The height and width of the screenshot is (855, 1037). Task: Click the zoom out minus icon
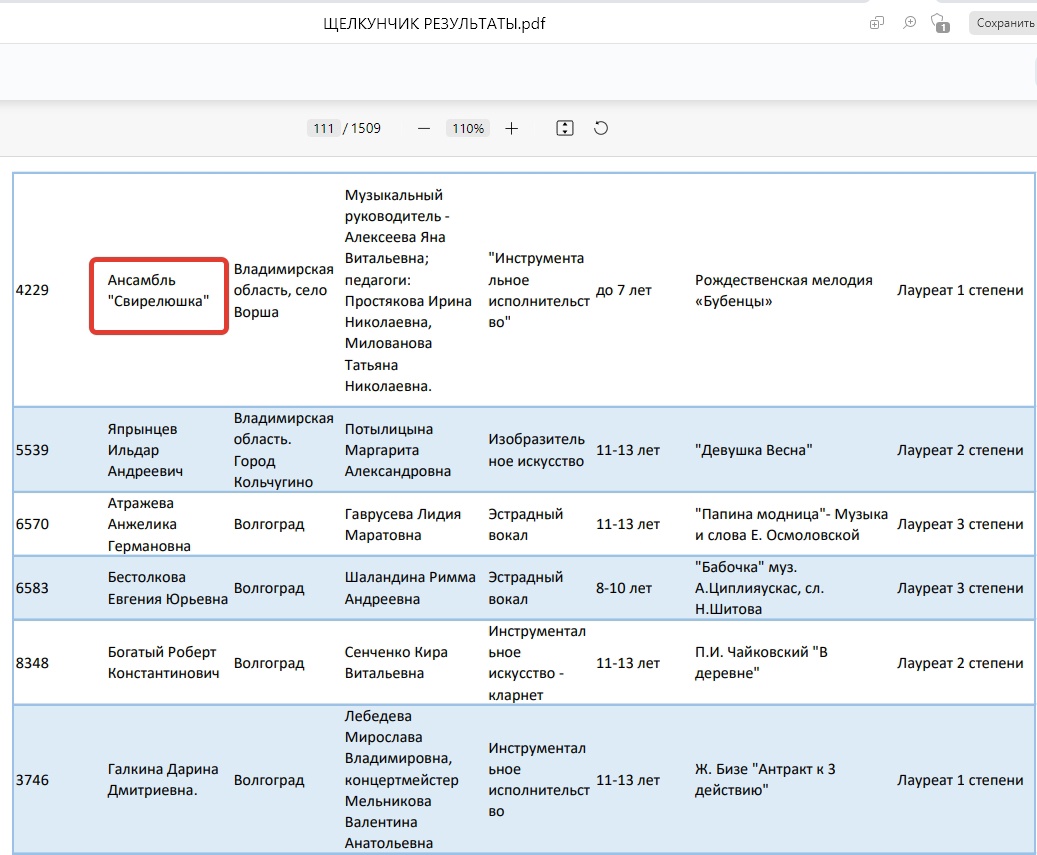424,128
